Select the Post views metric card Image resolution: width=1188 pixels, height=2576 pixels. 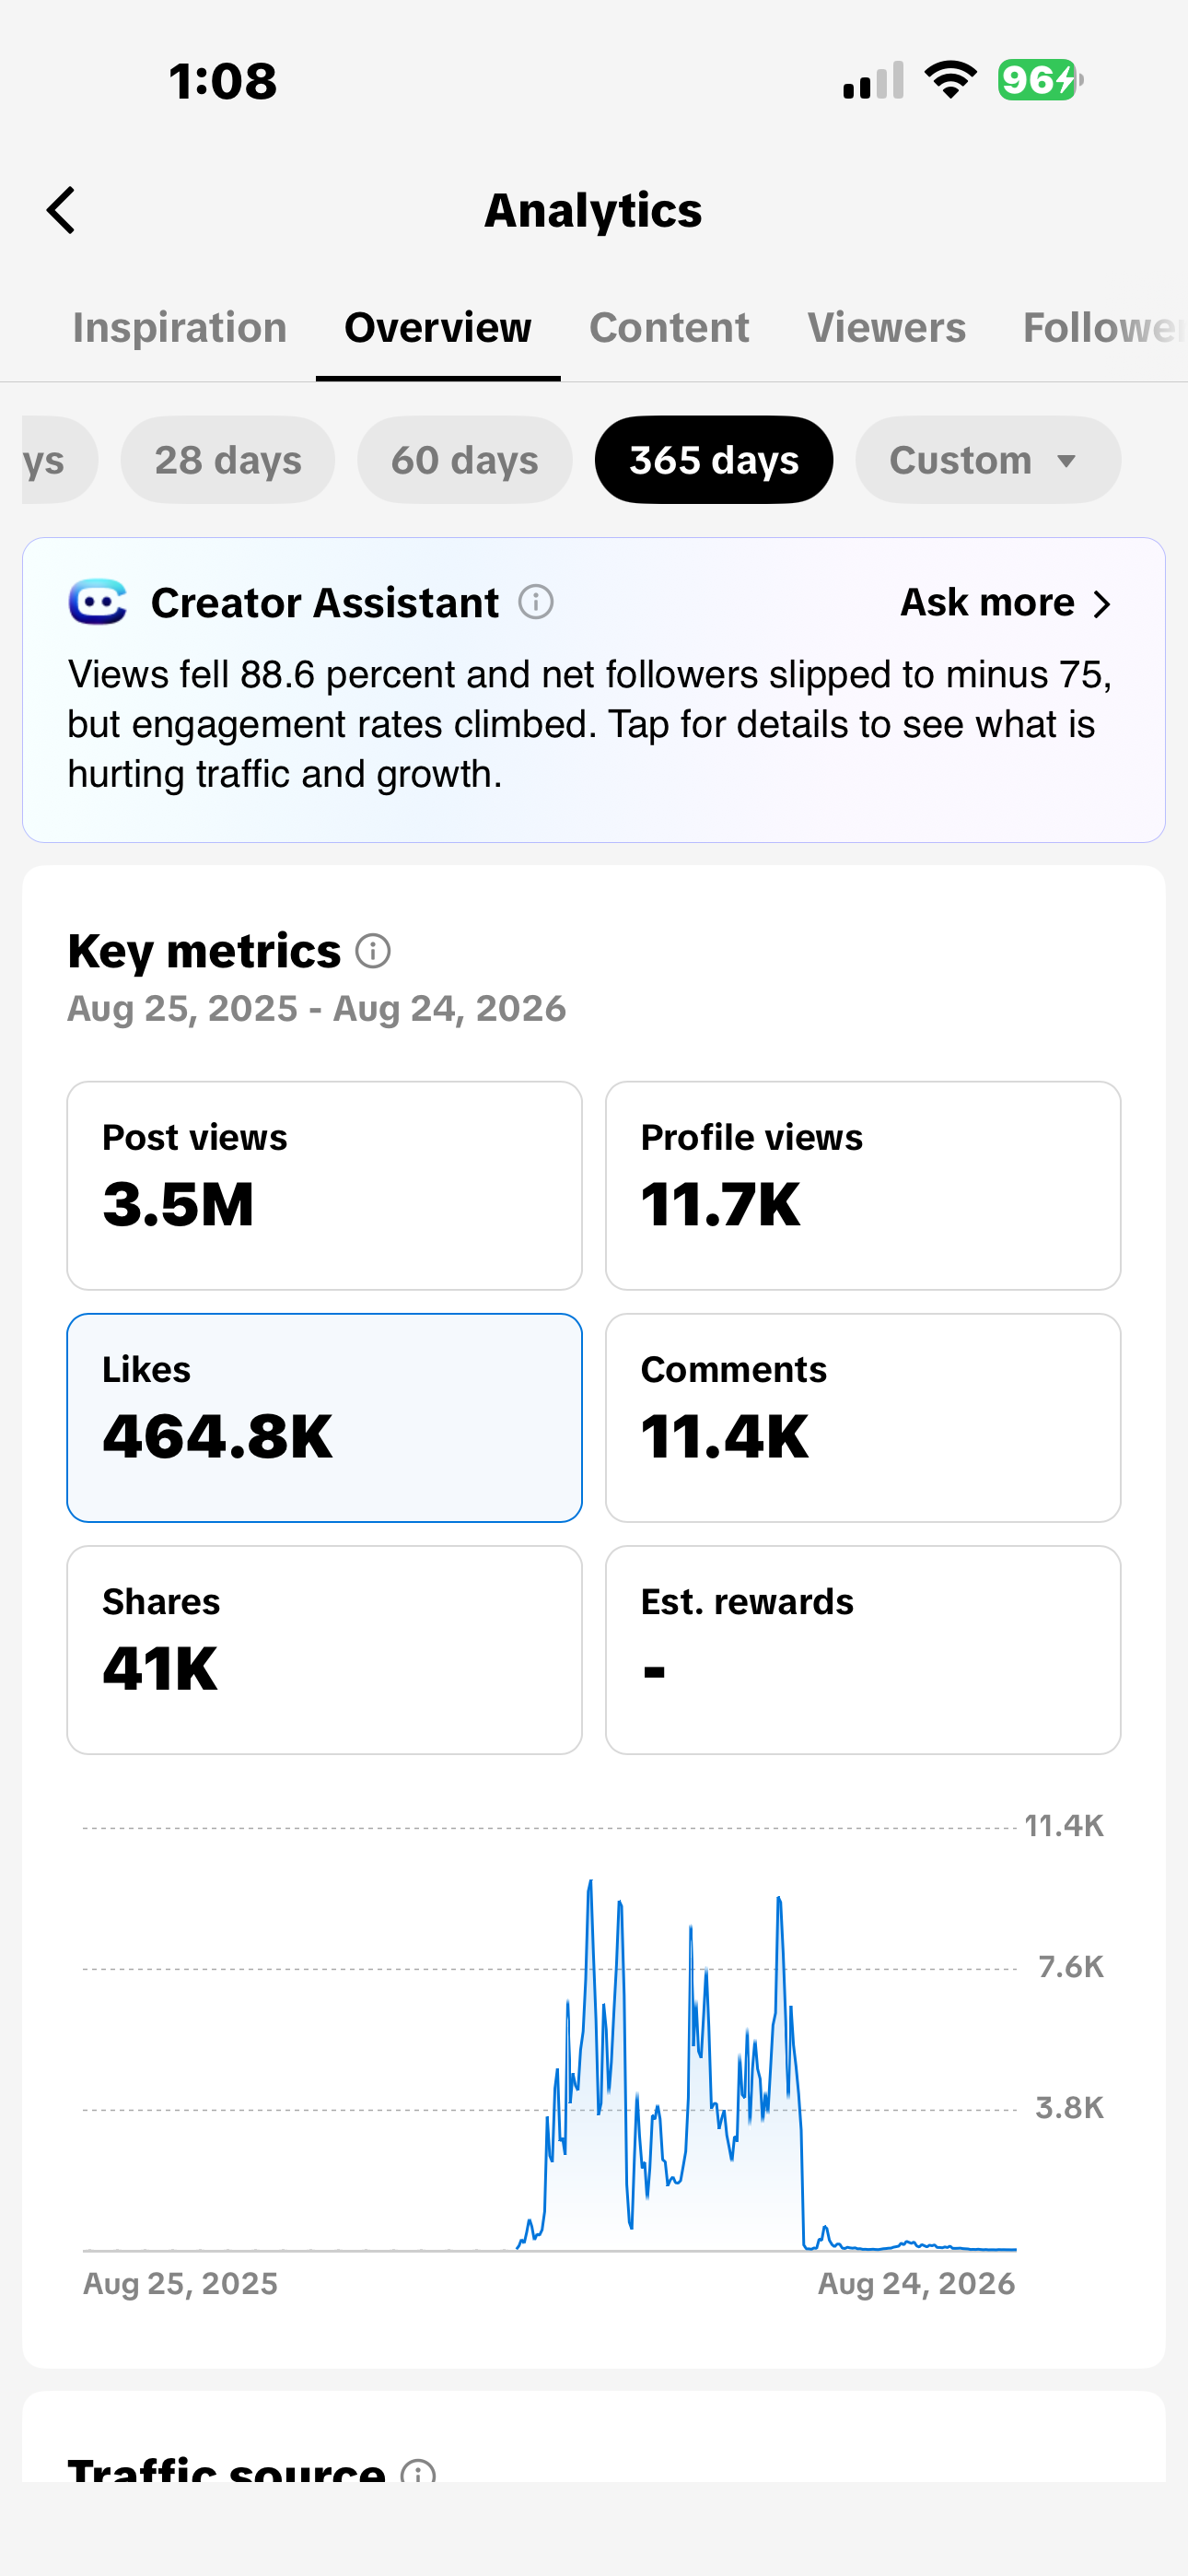click(325, 1186)
